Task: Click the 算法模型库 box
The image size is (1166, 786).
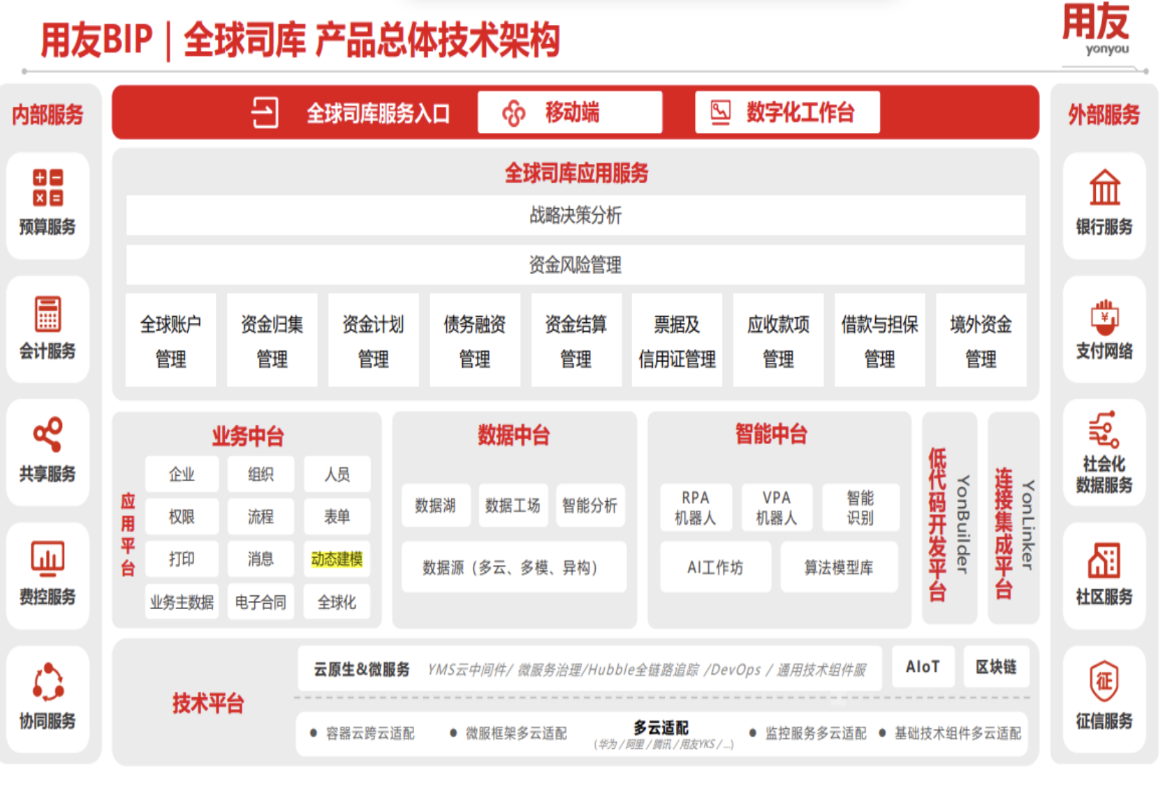Action: pos(840,567)
